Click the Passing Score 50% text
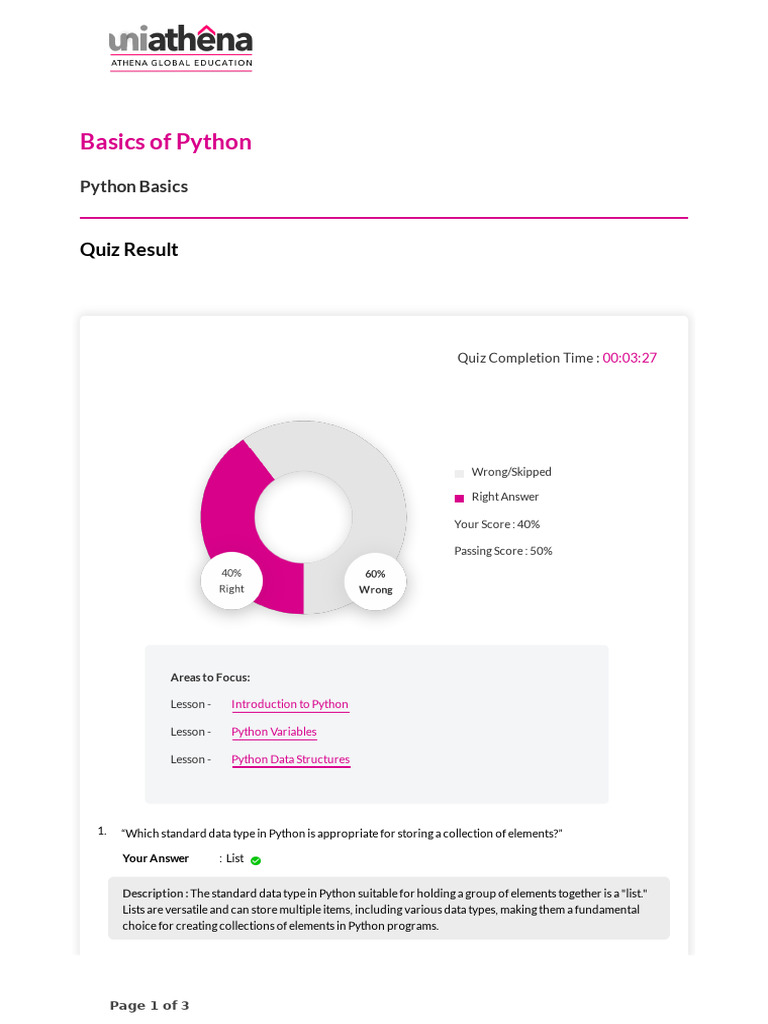Image resolution: width=768 pixels, height=1024 pixels. [x=503, y=551]
